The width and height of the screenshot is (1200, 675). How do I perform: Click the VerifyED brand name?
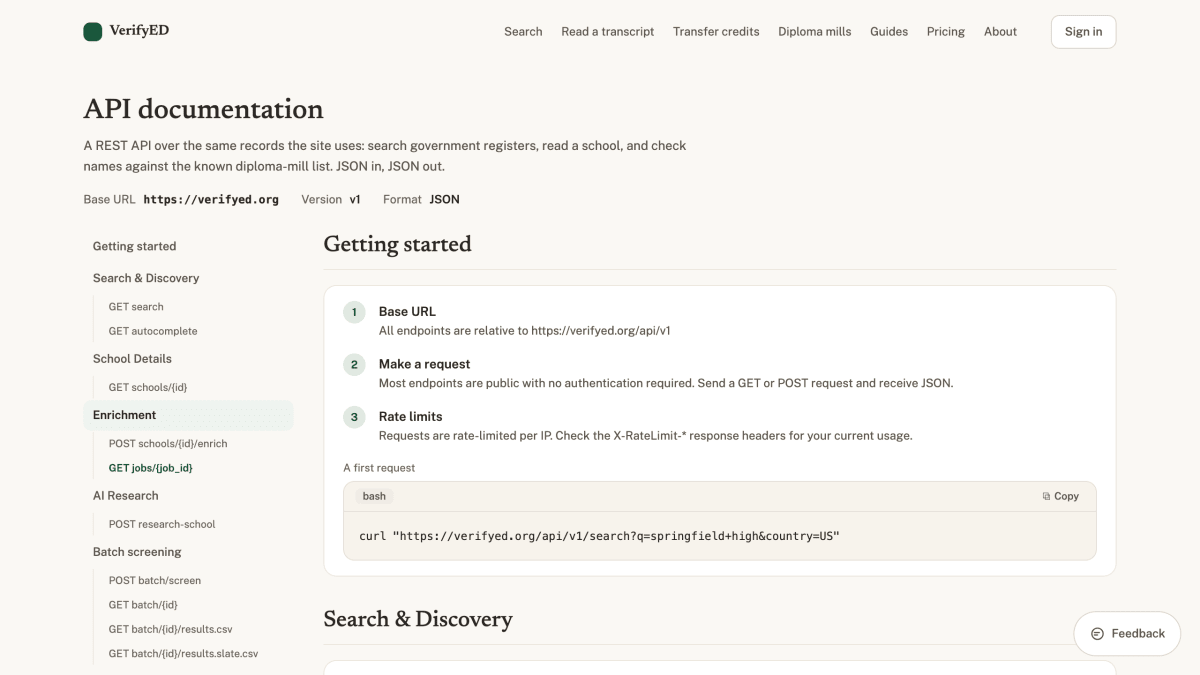pyautogui.click(x=139, y=31)
